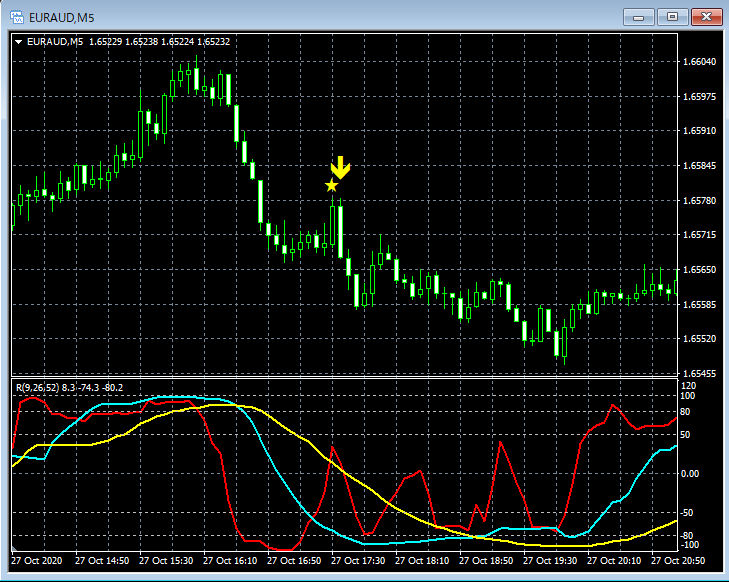Click indicator scale value 120
Screen dimensions: 729x582
click(x=689, y=386)
